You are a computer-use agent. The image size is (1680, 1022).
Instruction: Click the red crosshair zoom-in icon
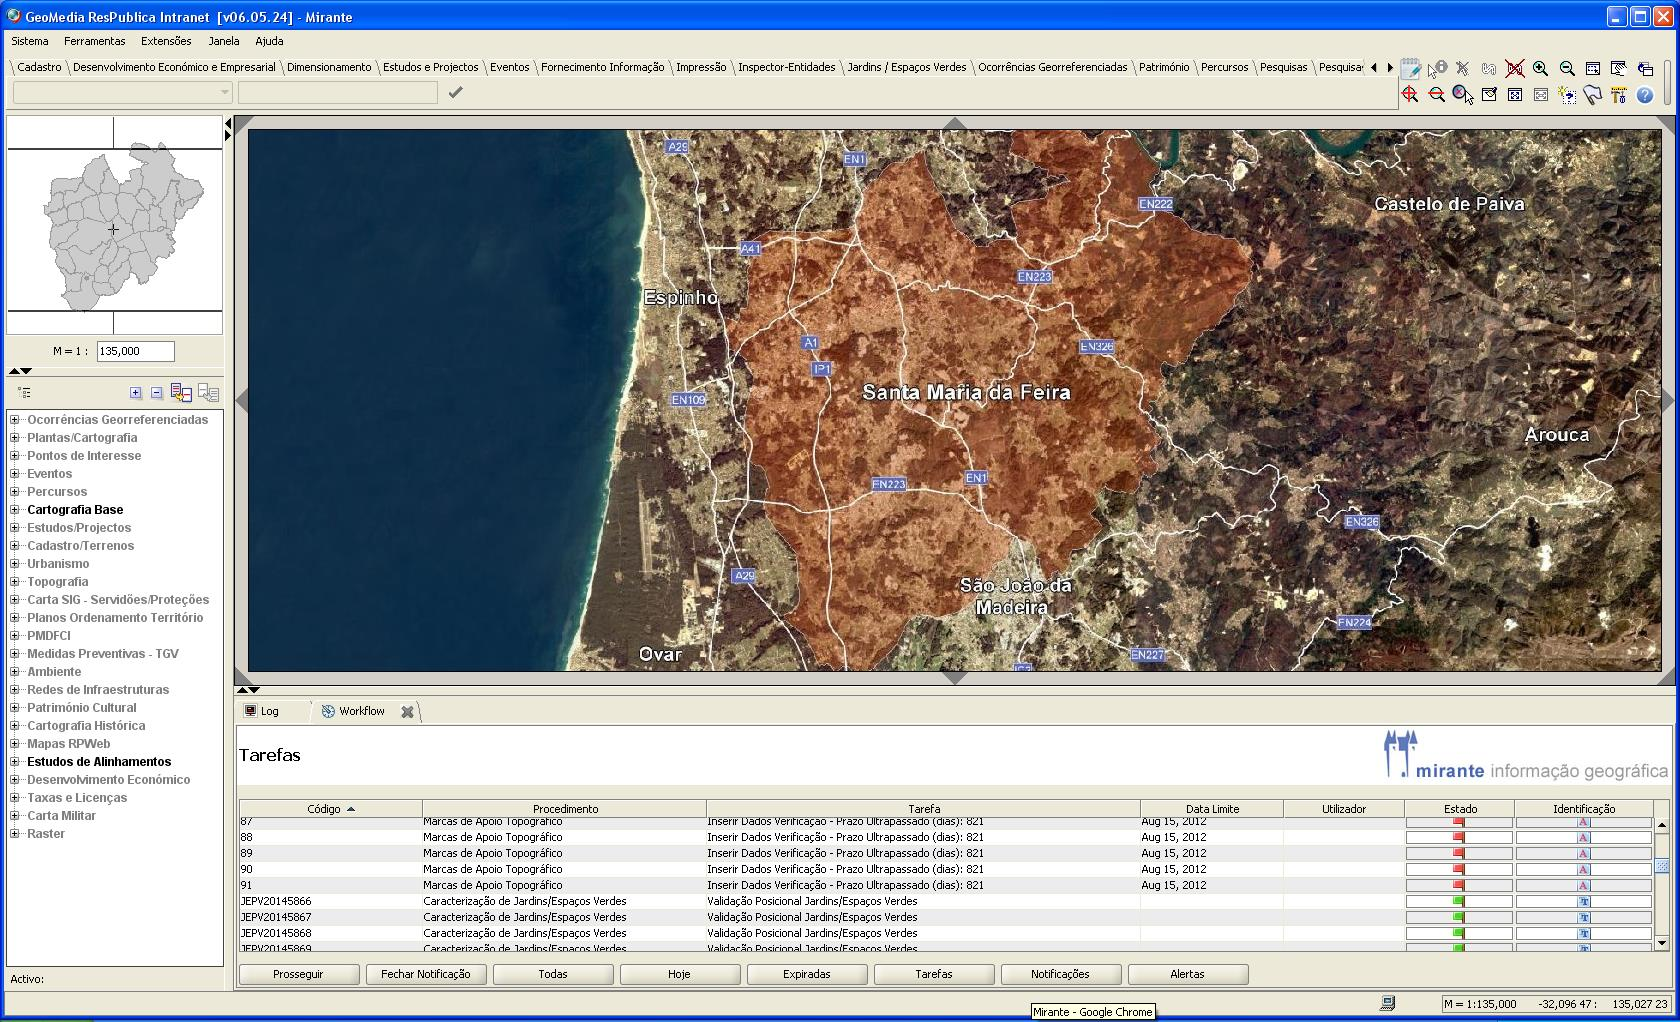pos(1410,95)
